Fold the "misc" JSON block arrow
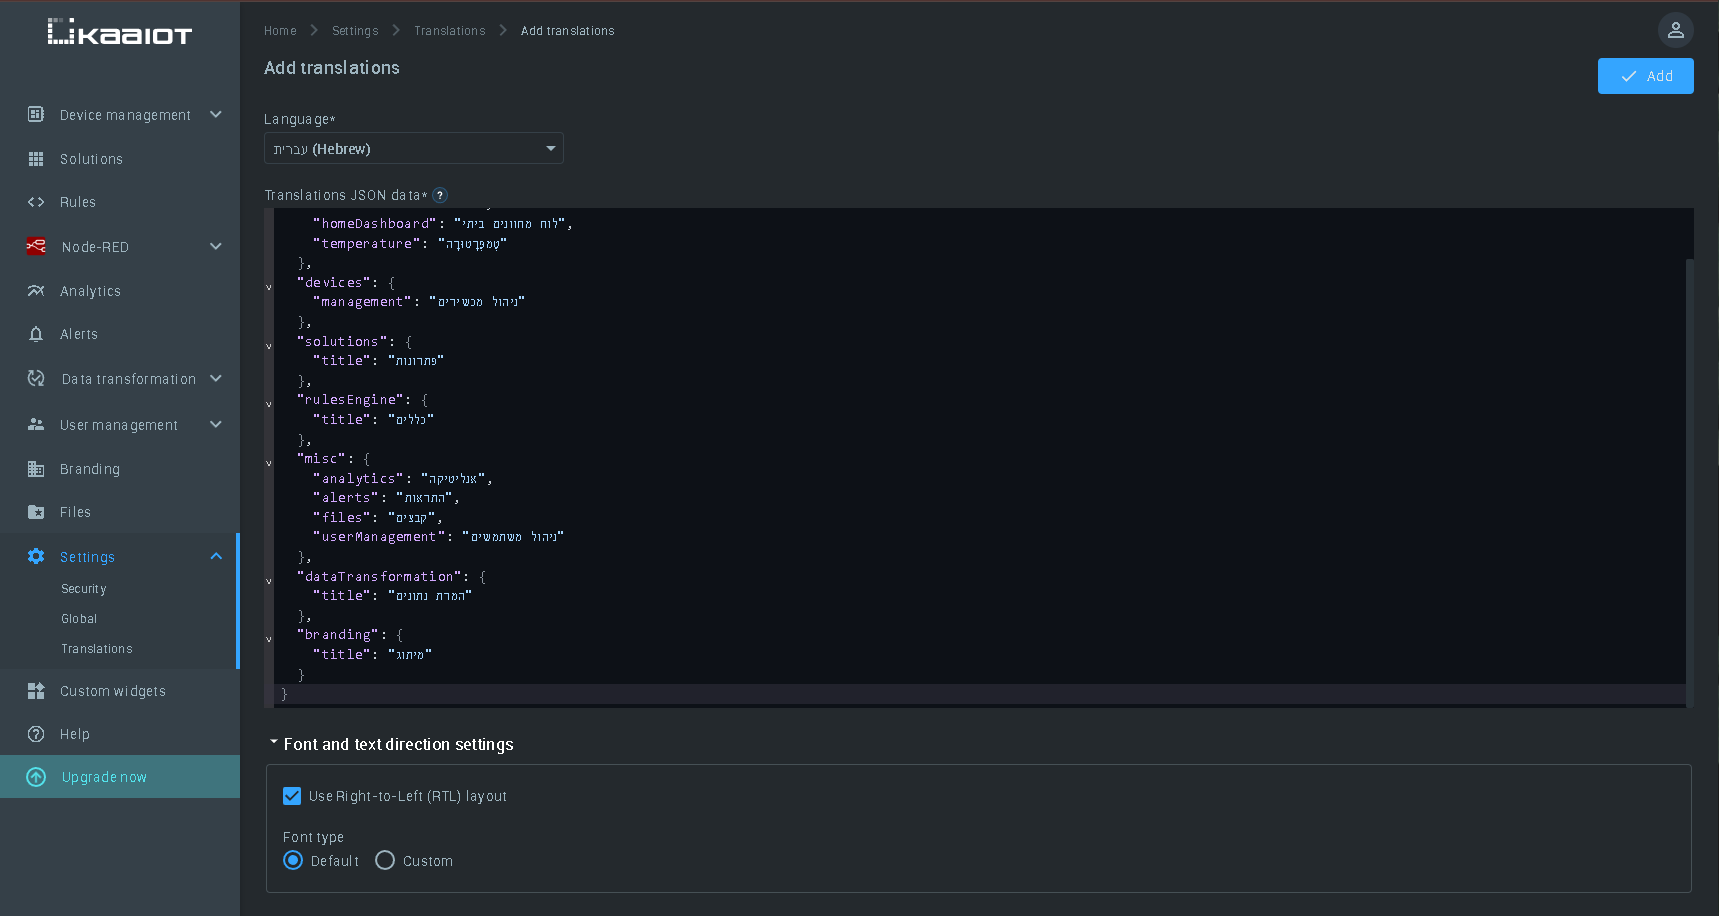The height and width of the screenshot is (916, 1719). pyautogui.click(x=269, y=462)
